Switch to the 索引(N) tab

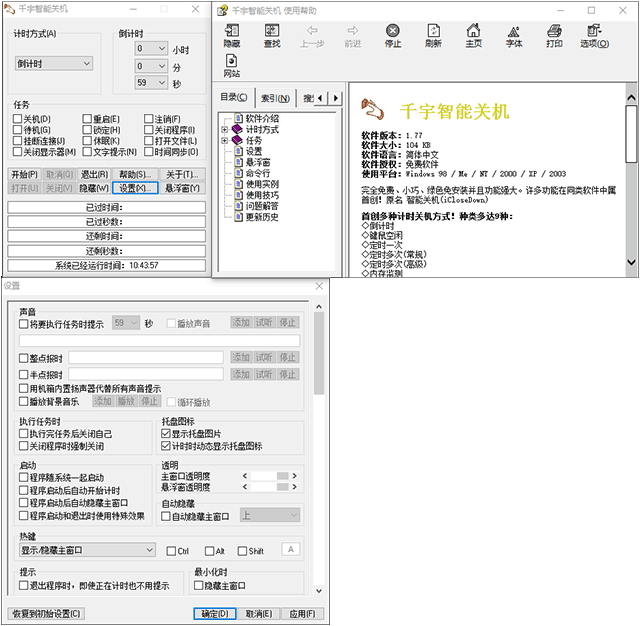point(275,98)
